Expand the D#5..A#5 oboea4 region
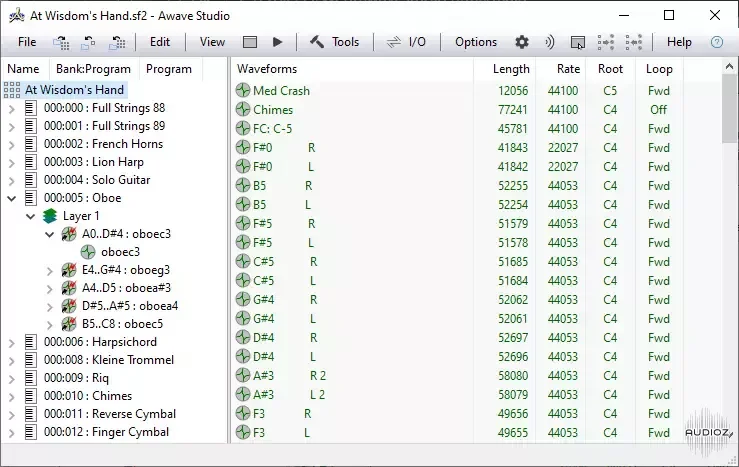Viewport: 739px width, 467px height. click(49, 307)
